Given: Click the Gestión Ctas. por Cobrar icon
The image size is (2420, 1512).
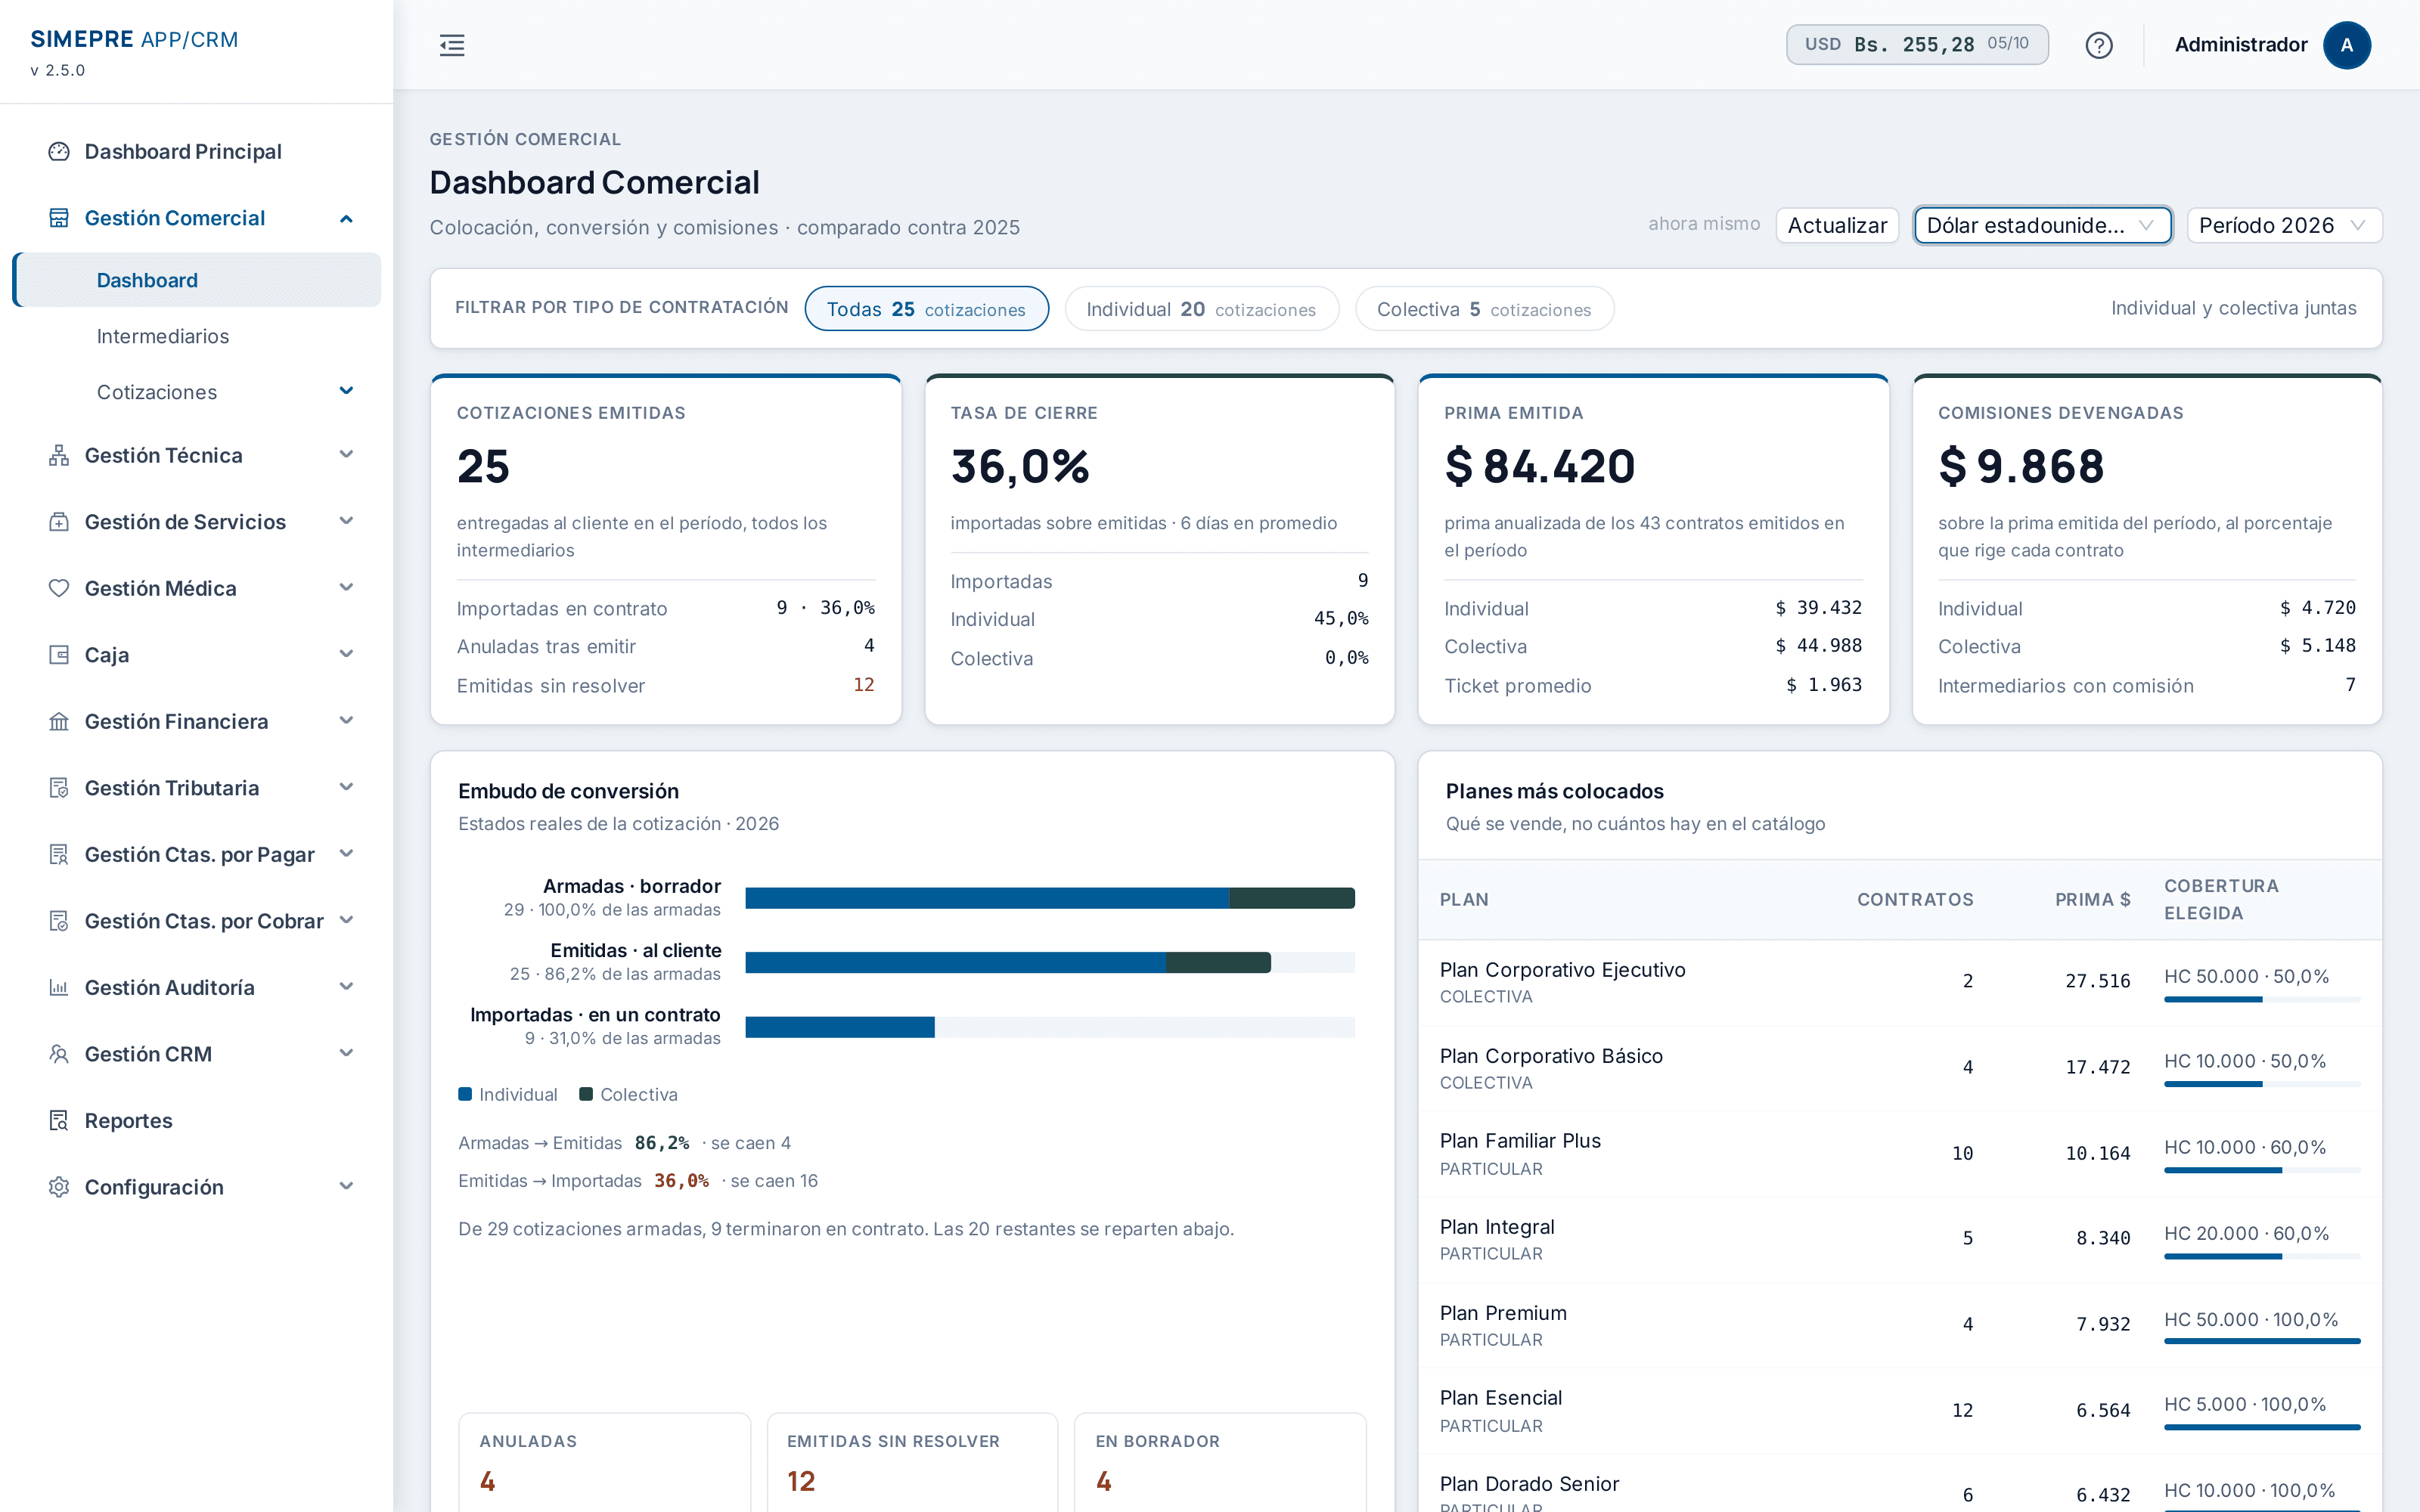Looking at the screenshot, I should coord(59,921).
